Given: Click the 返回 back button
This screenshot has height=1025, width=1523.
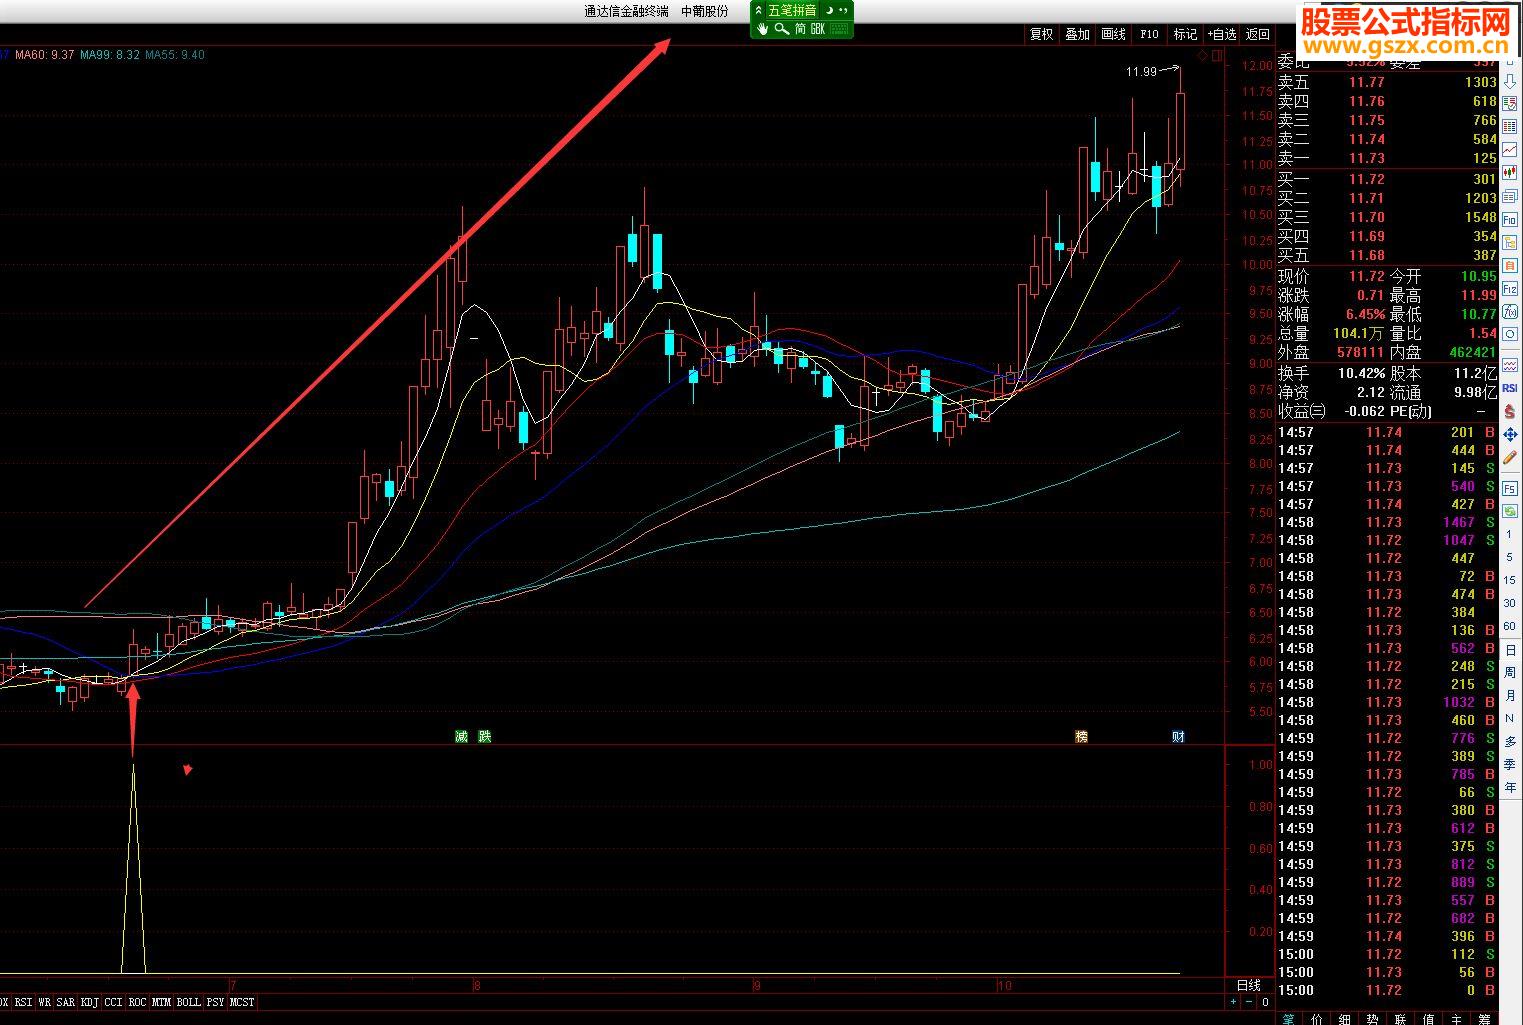Looking at the screenshot, I should coord(1257,34).
